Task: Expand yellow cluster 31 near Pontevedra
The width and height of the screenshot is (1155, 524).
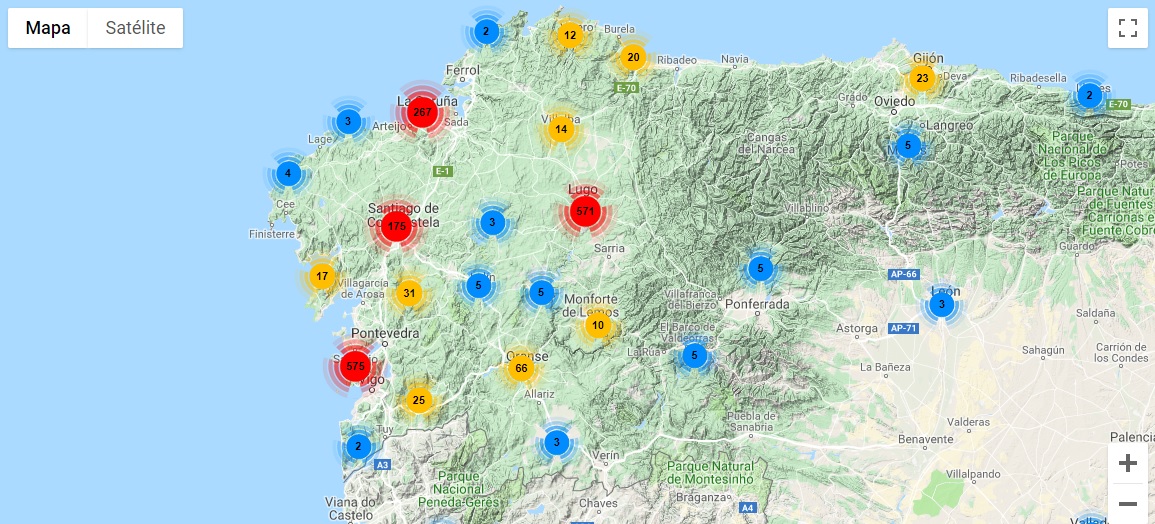Action: tap(408, 293)
